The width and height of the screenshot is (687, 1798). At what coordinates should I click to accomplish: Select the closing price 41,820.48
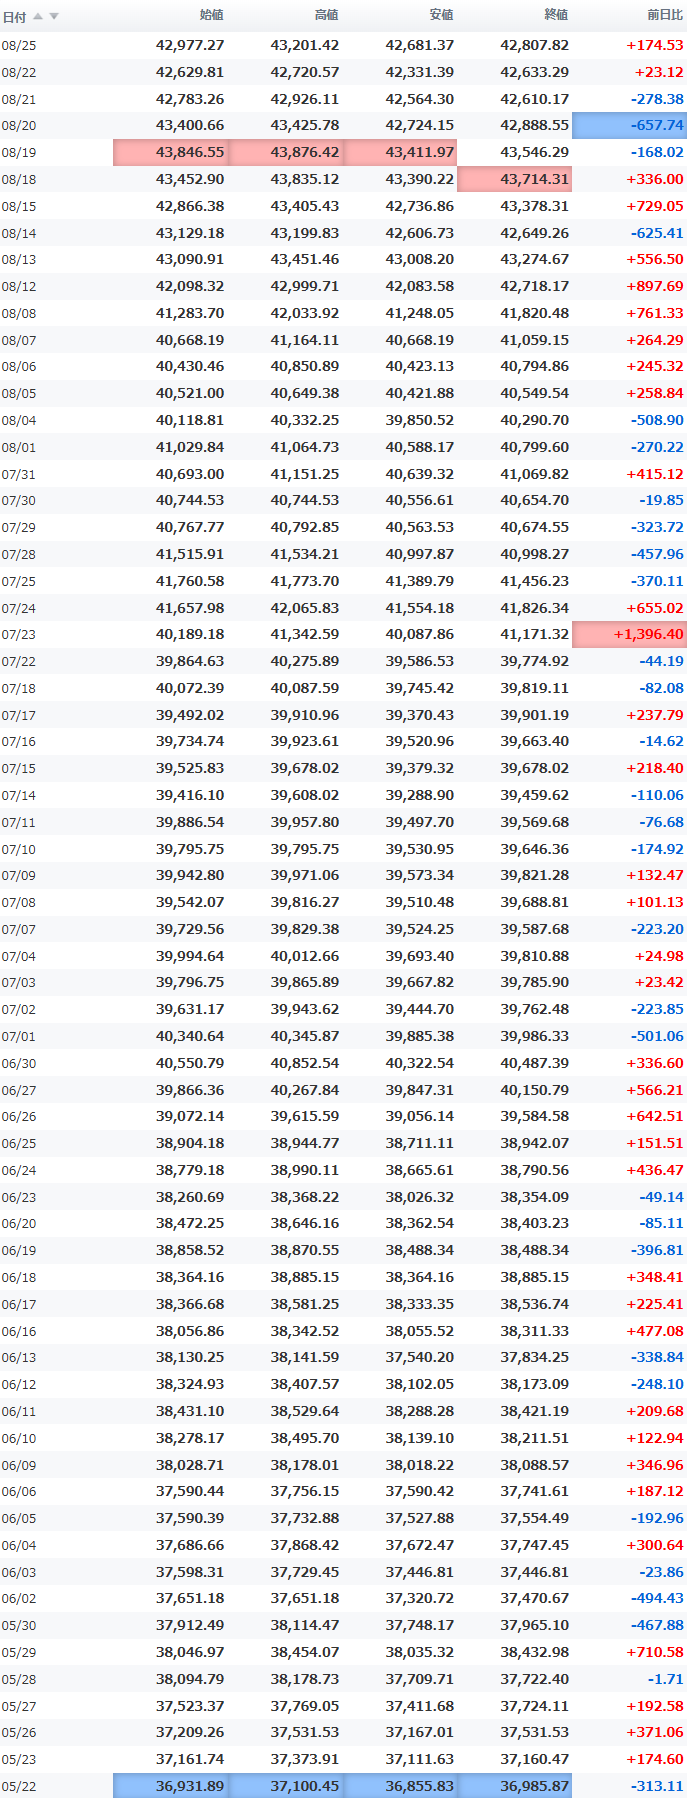point(535,313)
